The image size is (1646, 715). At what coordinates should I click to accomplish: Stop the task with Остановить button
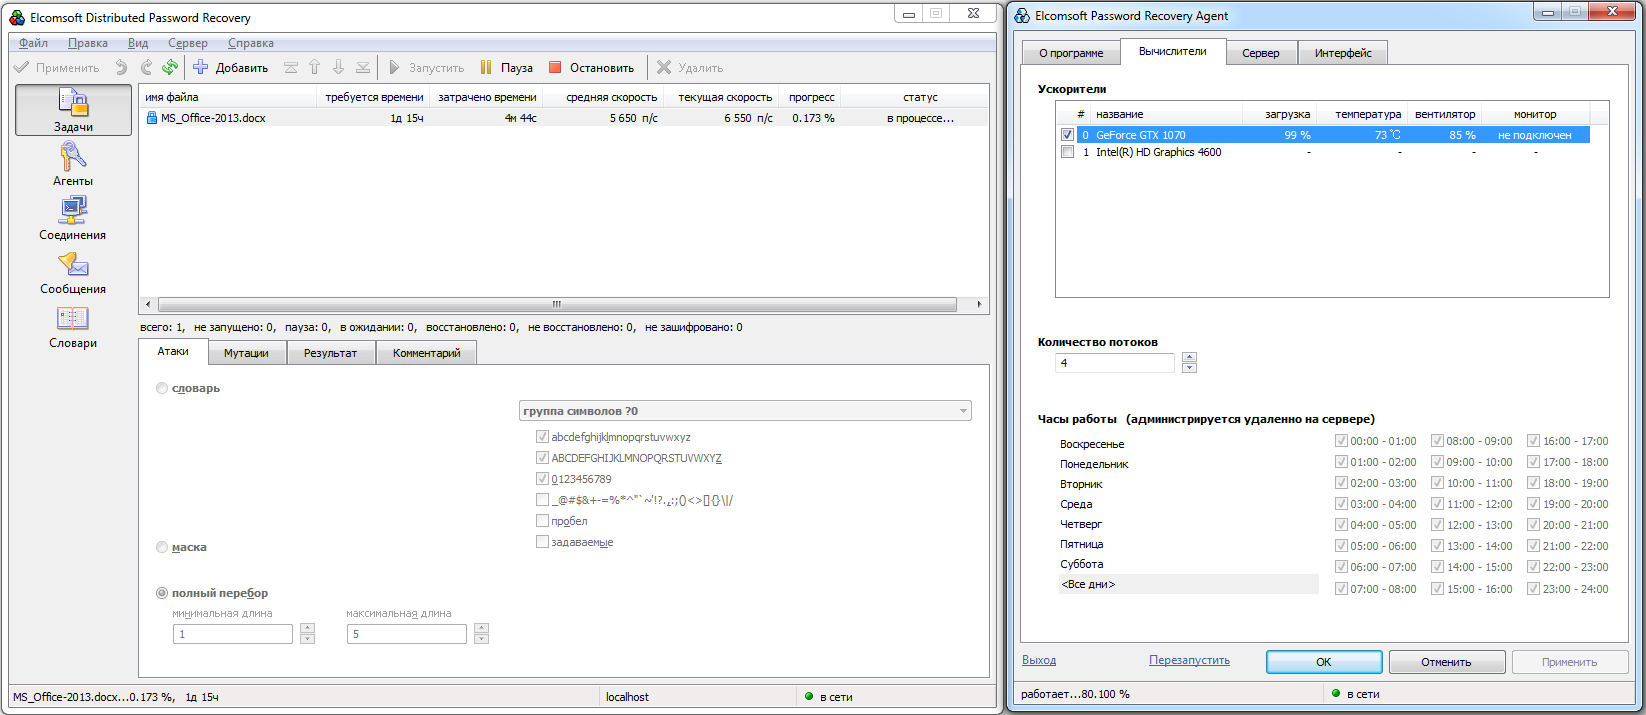[x=591, y=67]
